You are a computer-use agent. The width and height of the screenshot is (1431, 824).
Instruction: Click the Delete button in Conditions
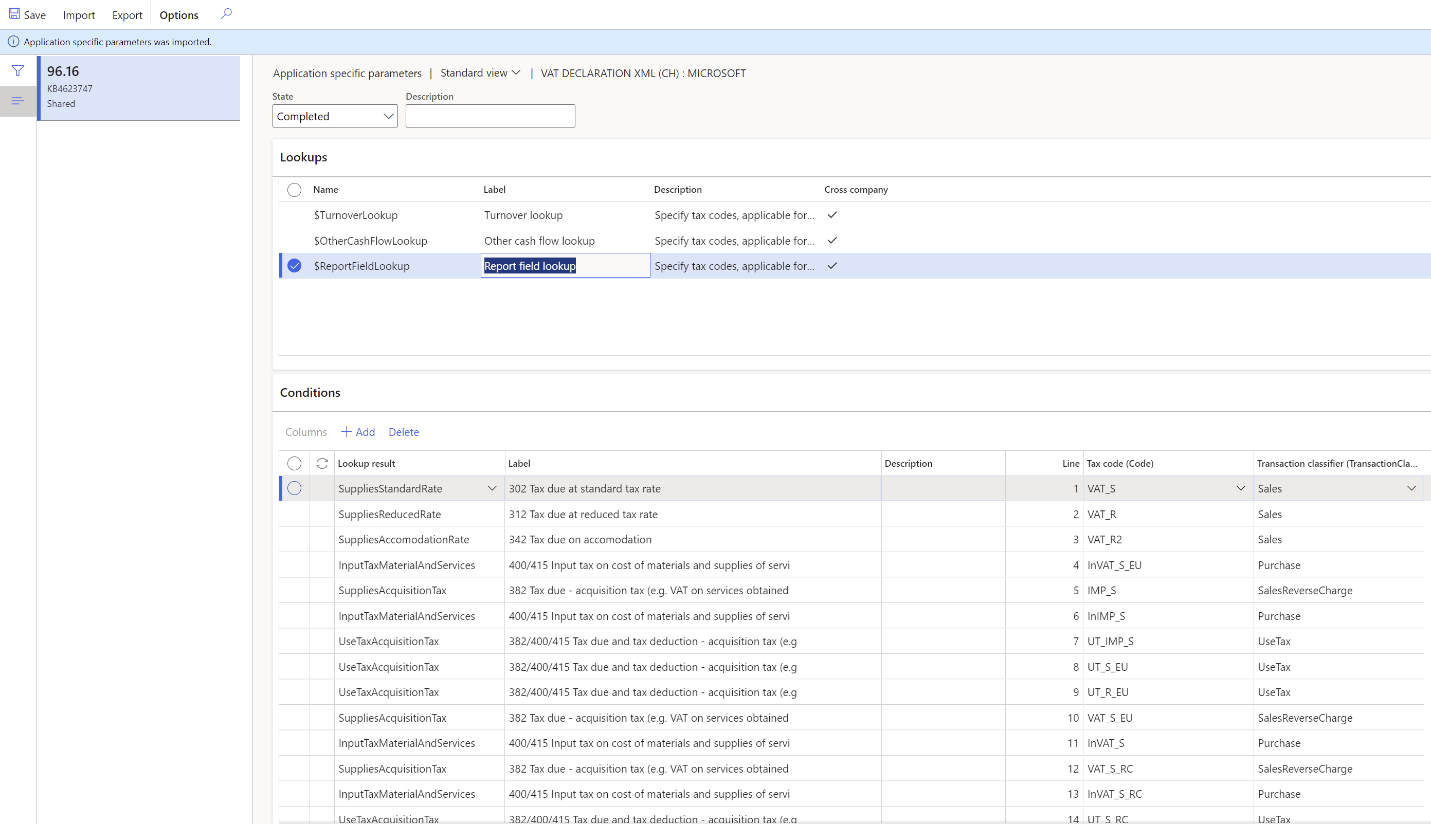[404, 432]
